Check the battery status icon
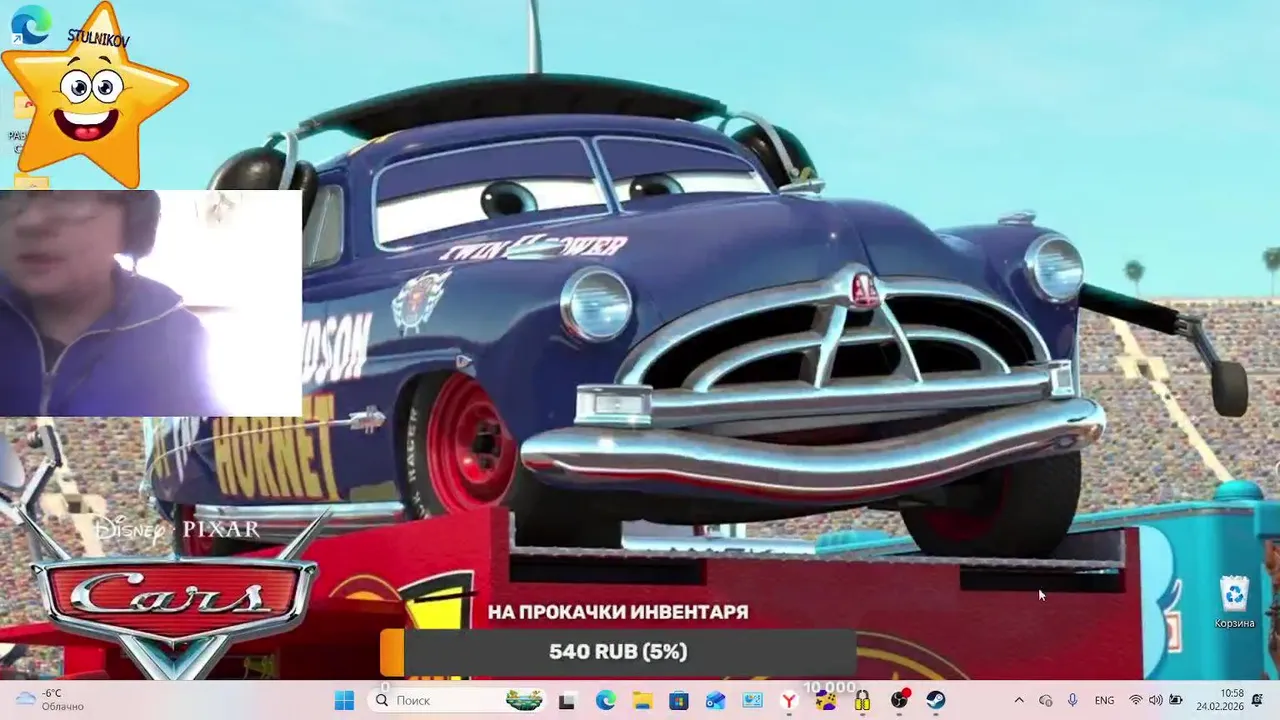Image resolution: width=1280 pixels, height=720 pixels. click(x=1176, y=701)
